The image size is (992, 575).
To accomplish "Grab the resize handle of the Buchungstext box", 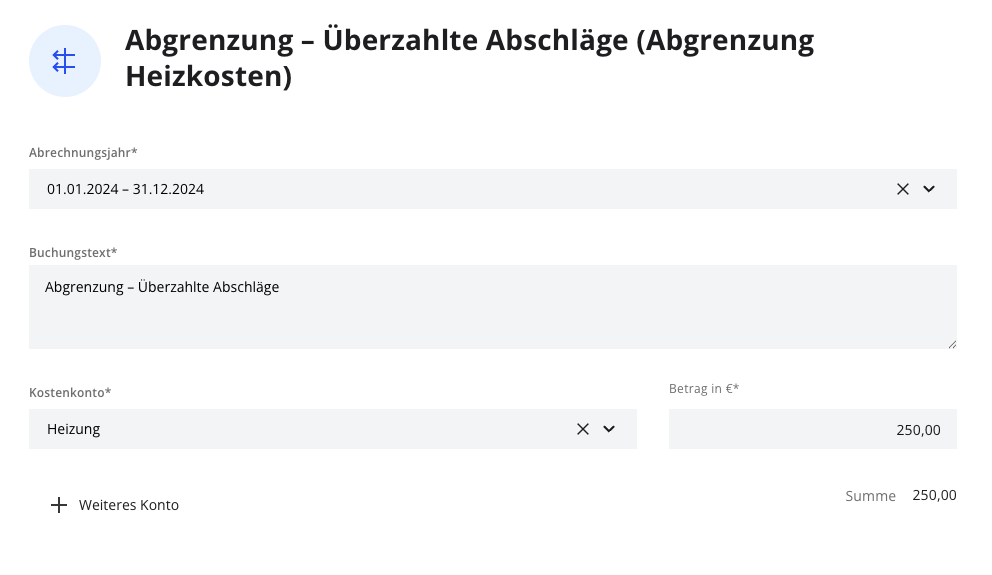I will [x=951, y=343].
